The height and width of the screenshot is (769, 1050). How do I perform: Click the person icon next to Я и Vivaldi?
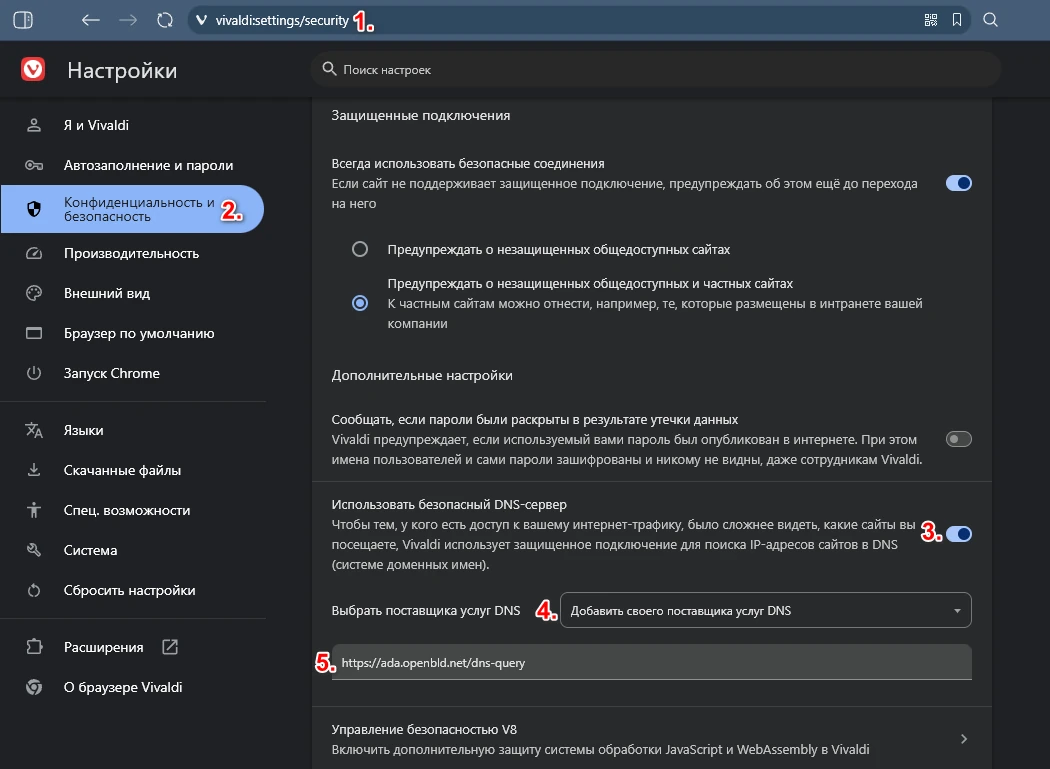coord(33,125)
